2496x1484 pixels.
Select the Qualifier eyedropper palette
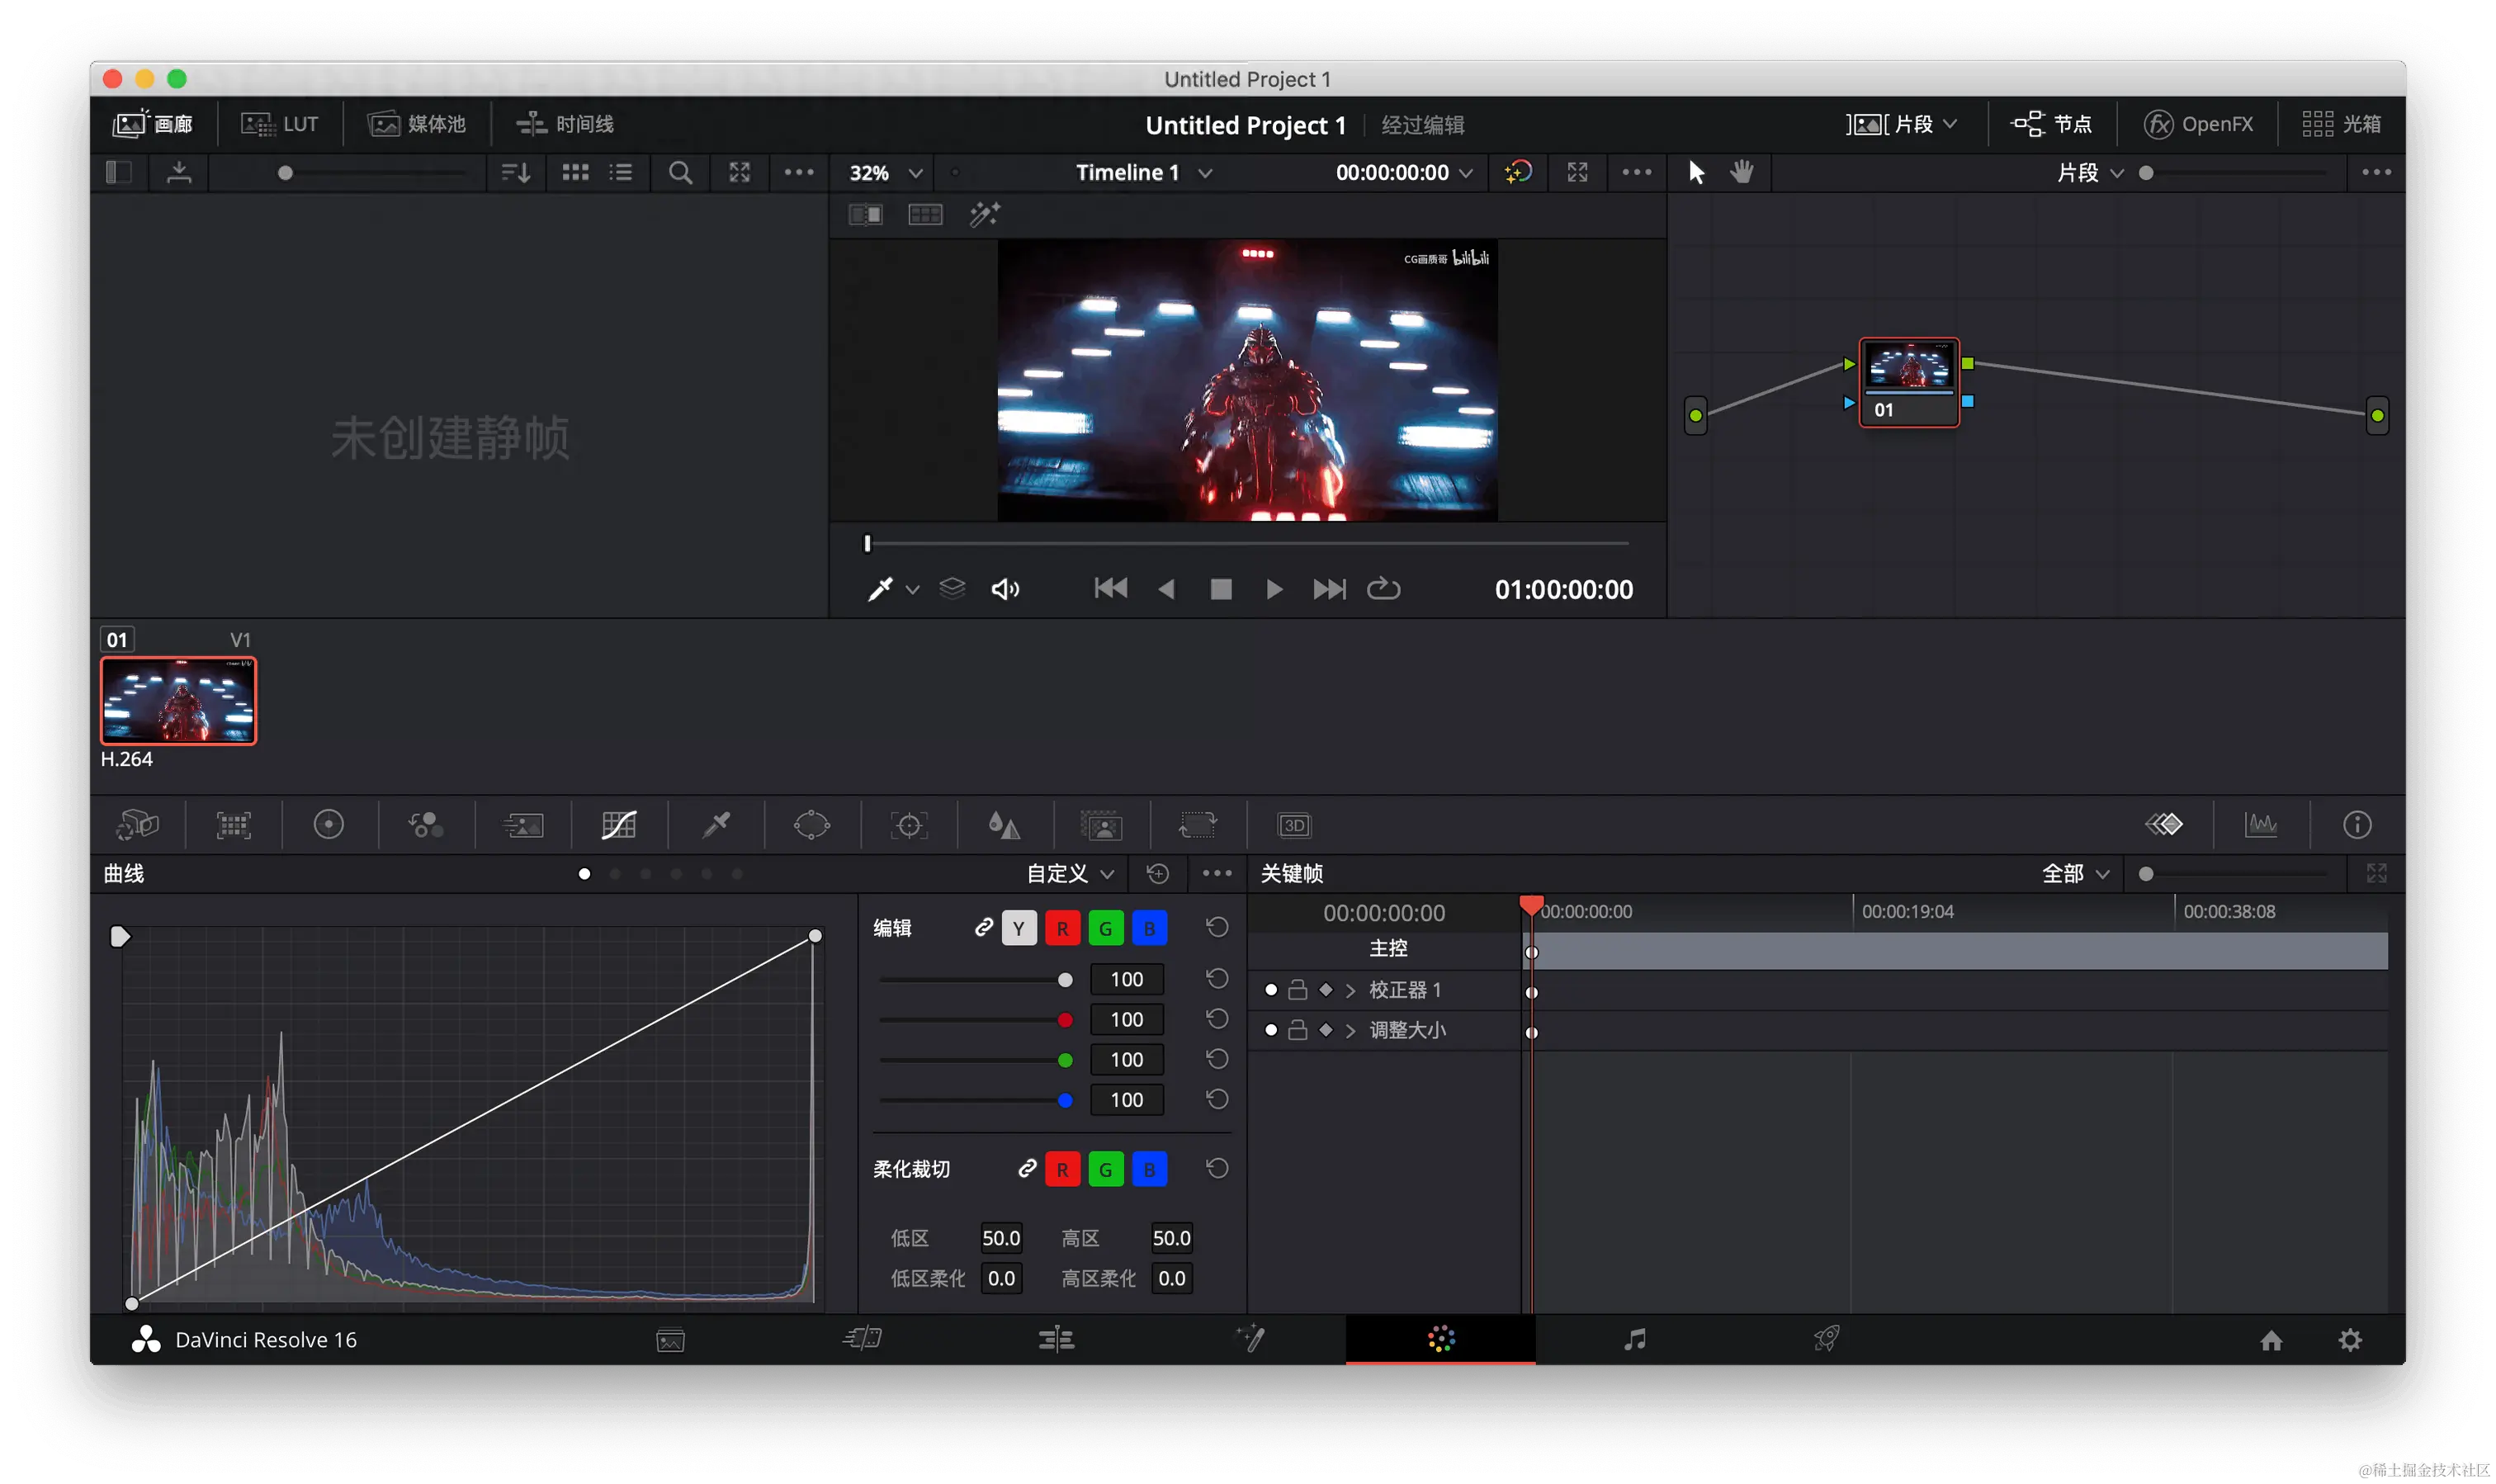[x=716, y=825]
